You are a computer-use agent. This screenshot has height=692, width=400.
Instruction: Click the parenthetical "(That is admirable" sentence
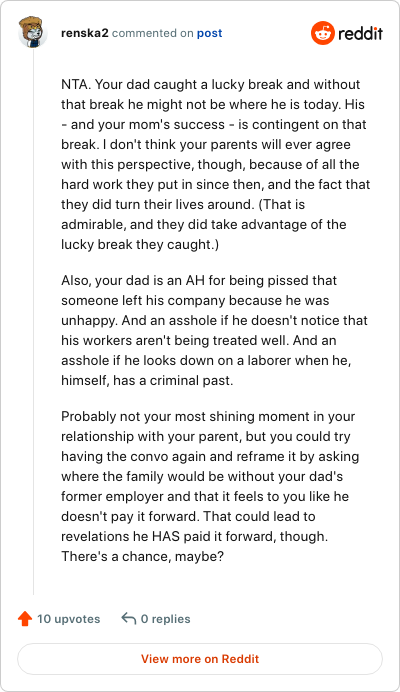205,224
